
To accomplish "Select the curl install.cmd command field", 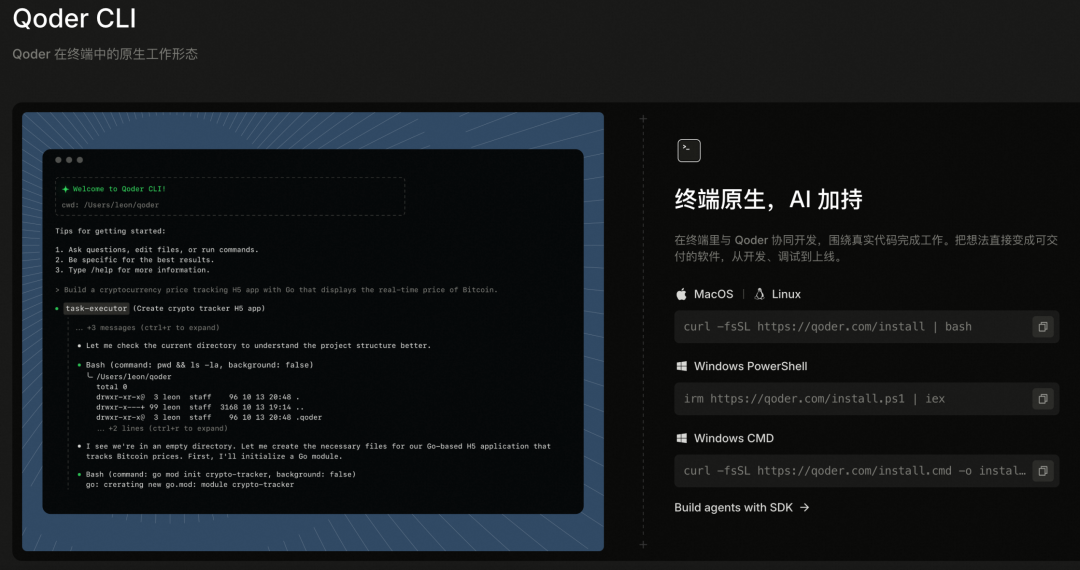I will 866,471.
